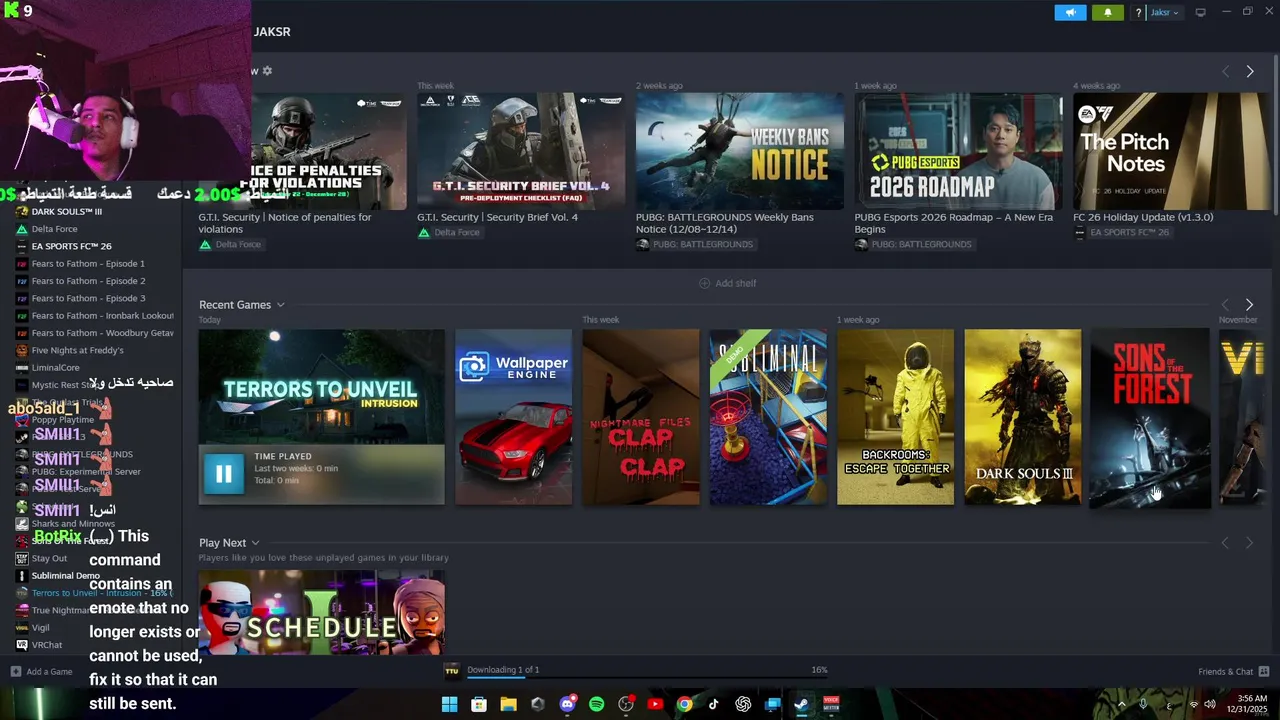
Task: Advance Recent Games shelf to the right
Action: click(1249, 304)
